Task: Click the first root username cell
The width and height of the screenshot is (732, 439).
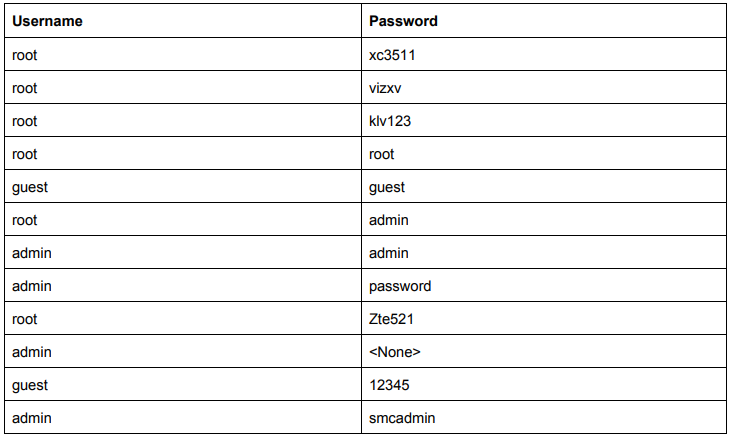Action: point(25,55)
